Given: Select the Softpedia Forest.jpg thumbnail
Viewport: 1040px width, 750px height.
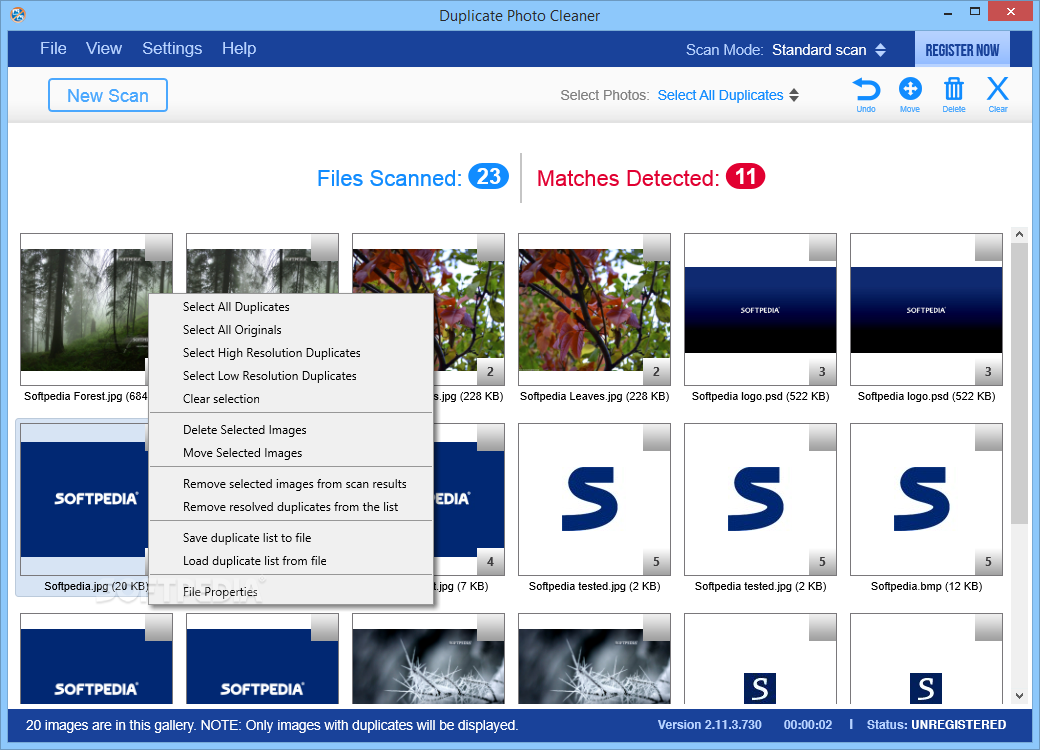Looking at the screenshot, I should tap(84, 309).
